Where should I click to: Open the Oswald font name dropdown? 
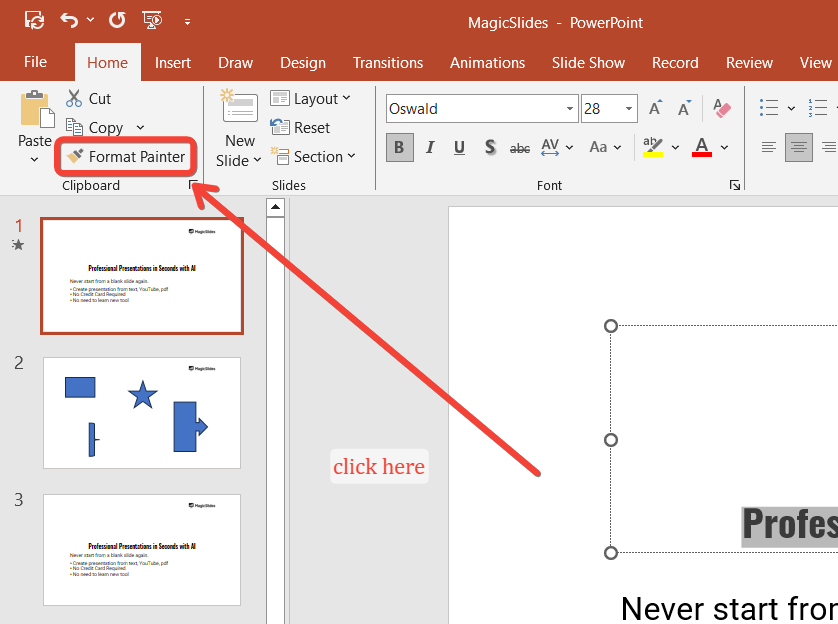point(570,109)
